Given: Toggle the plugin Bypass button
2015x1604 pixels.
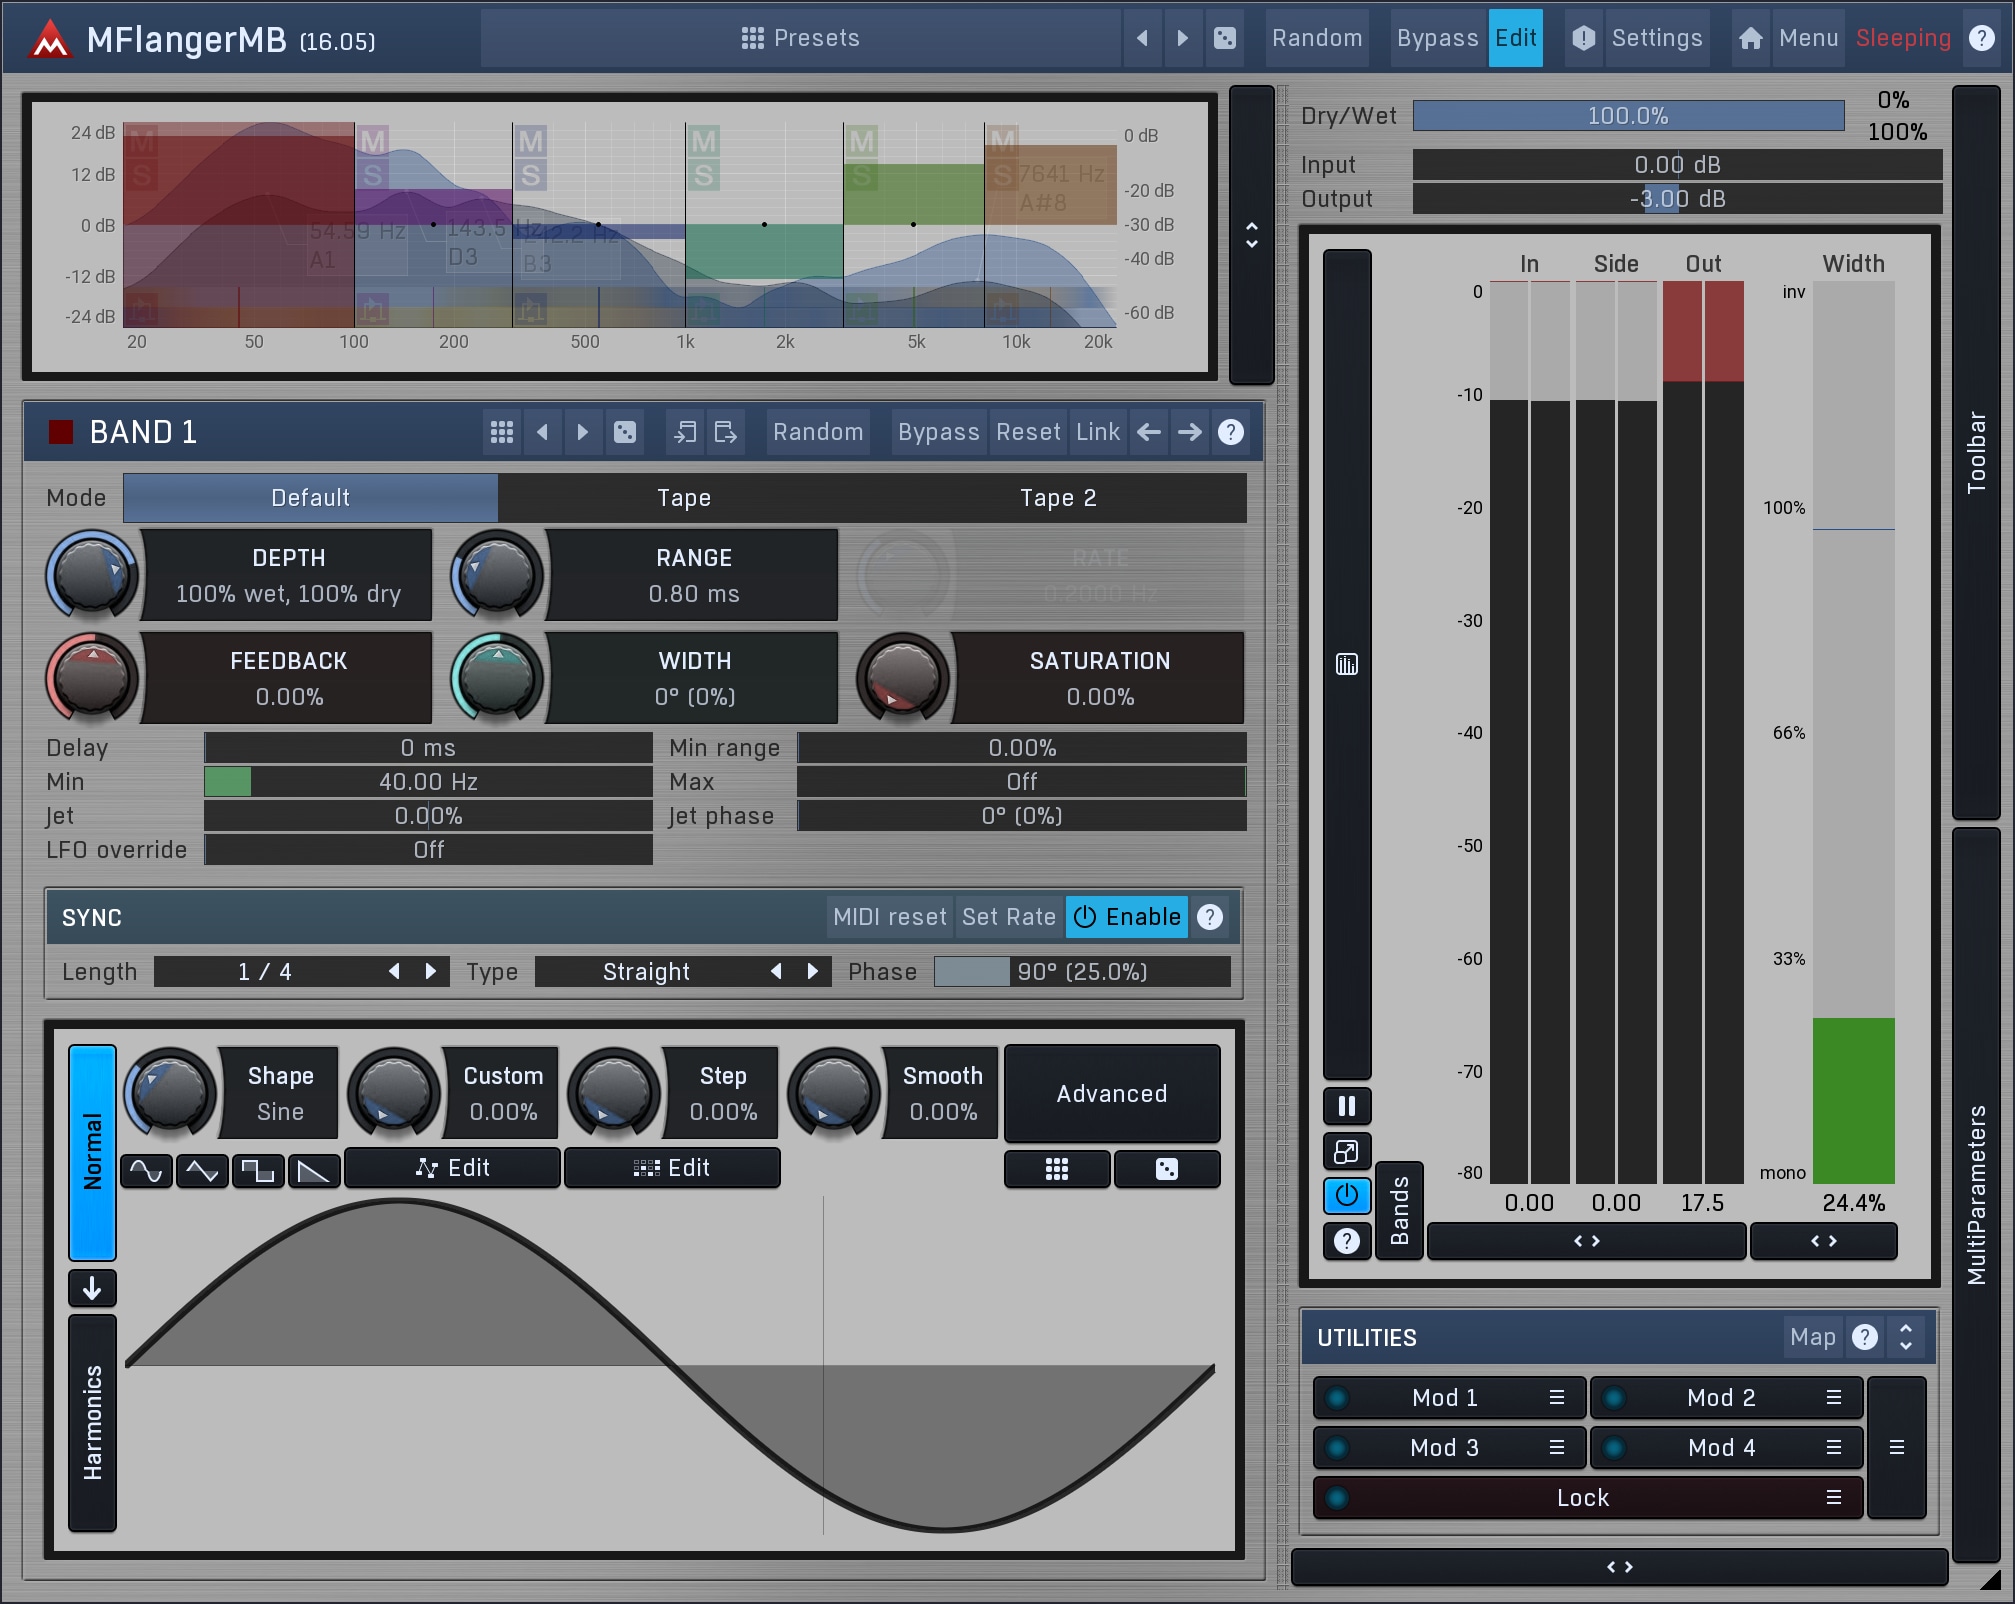Looking at the screenshot, I should click(x=1437, y=38).
